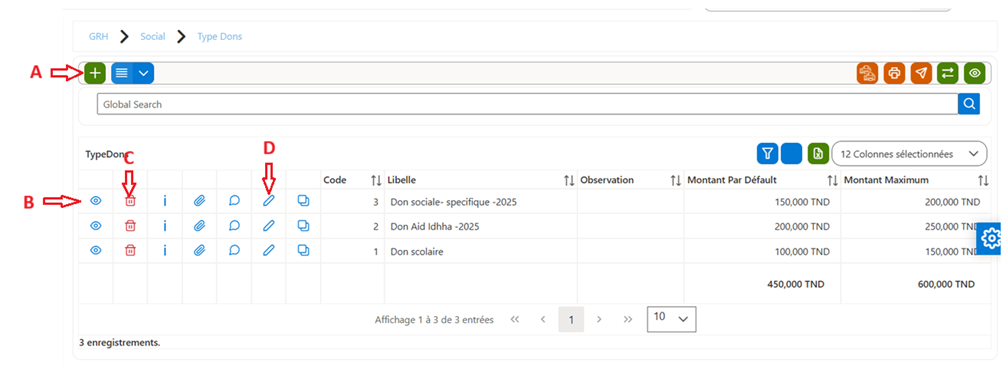
Task: Open the blue list view dropdown arrow
Action: tap(143, 73)
